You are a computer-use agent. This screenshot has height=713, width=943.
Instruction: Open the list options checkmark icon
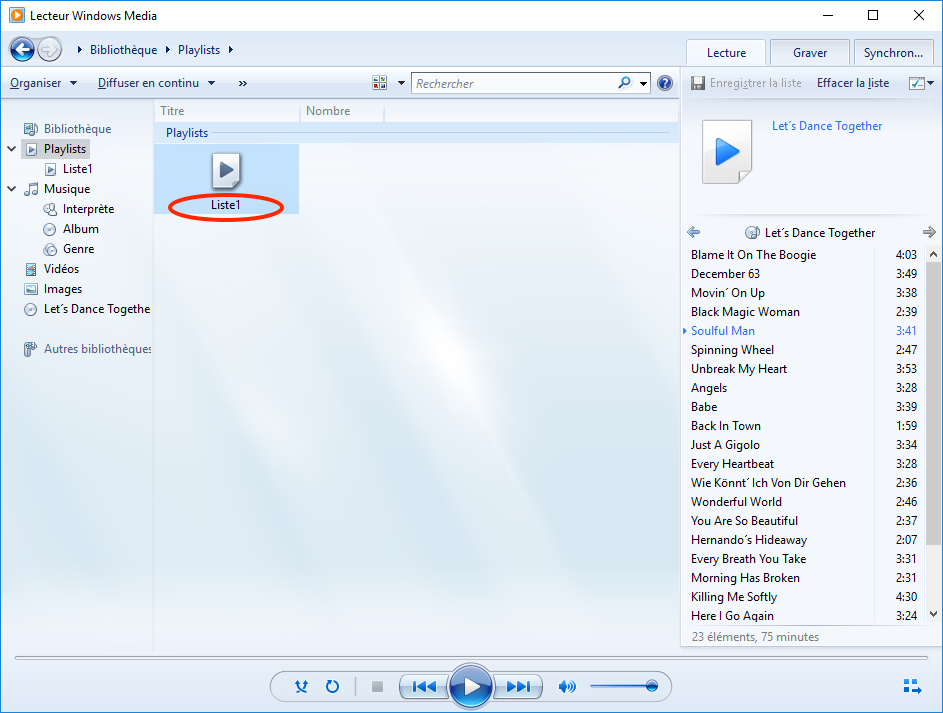[917, 83]
